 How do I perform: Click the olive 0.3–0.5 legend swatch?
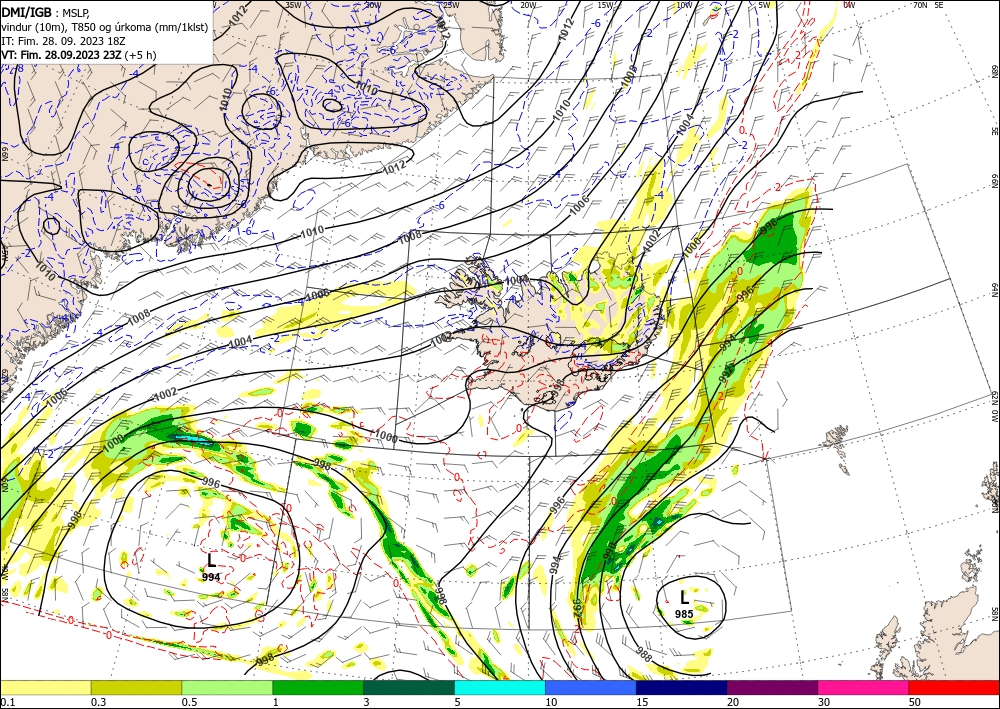136,687
